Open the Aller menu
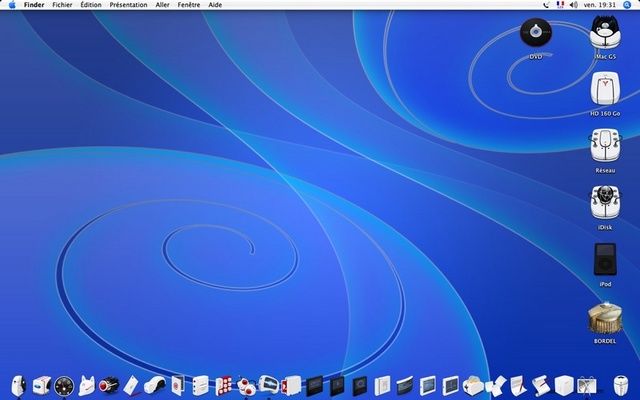The width and height of the screenshot is (640, 400). (x=162, y=5)
